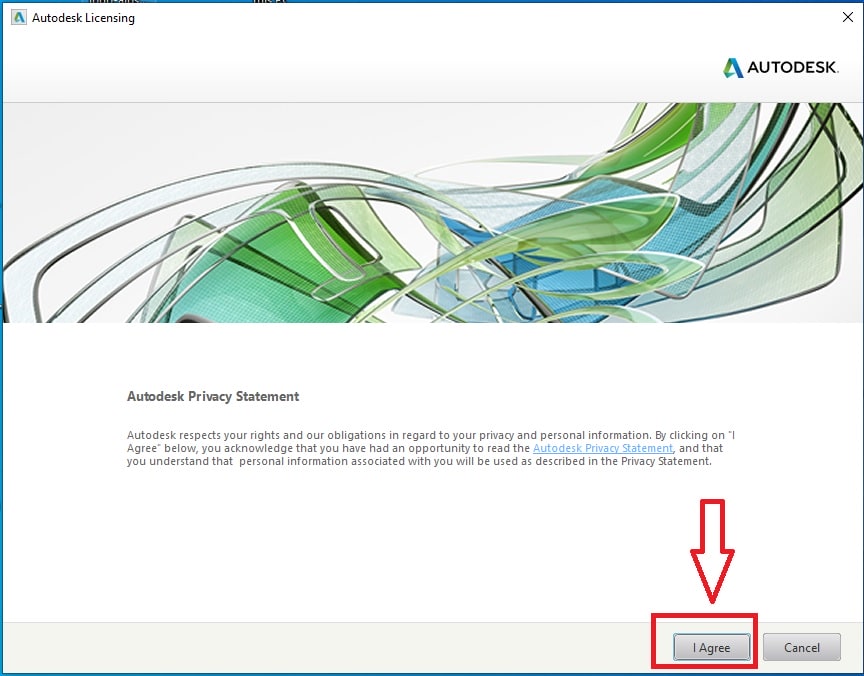Click the Autodesk Privacy Statement heading
Screen dimensions: 864x676
tap(213, 396)
